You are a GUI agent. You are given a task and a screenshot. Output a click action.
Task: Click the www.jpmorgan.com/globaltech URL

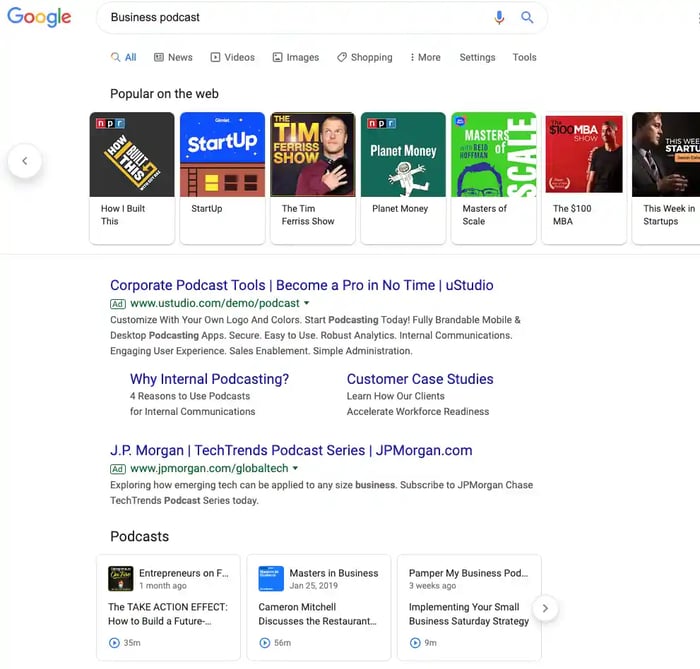(209, 468)
